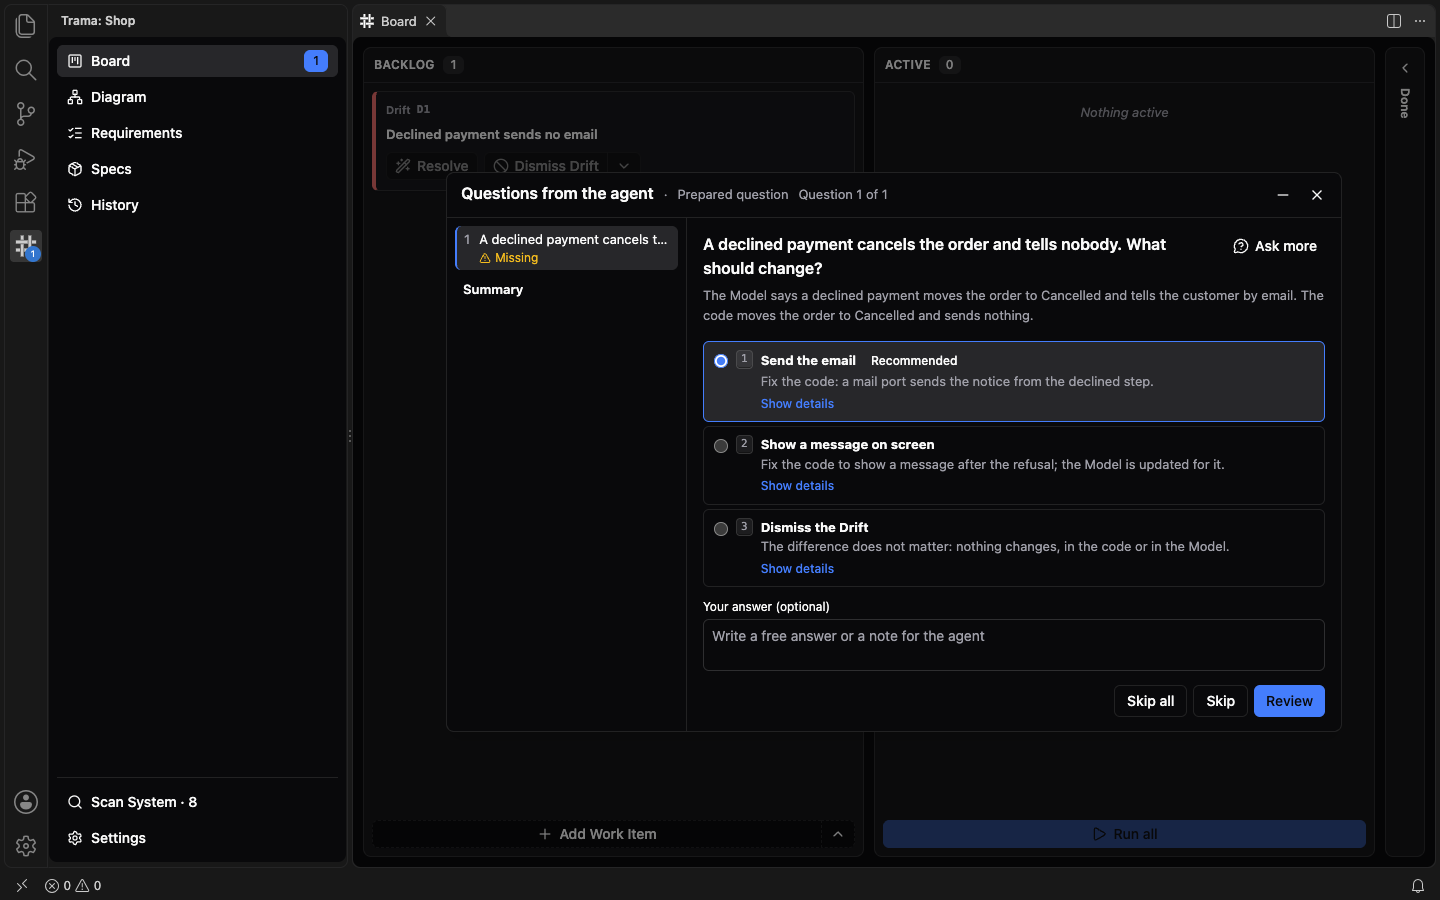Viewport: 1440px width, 900px height.
Task: Click the Missing warning label
Action: pyautogui.click(x=509, y=258)
